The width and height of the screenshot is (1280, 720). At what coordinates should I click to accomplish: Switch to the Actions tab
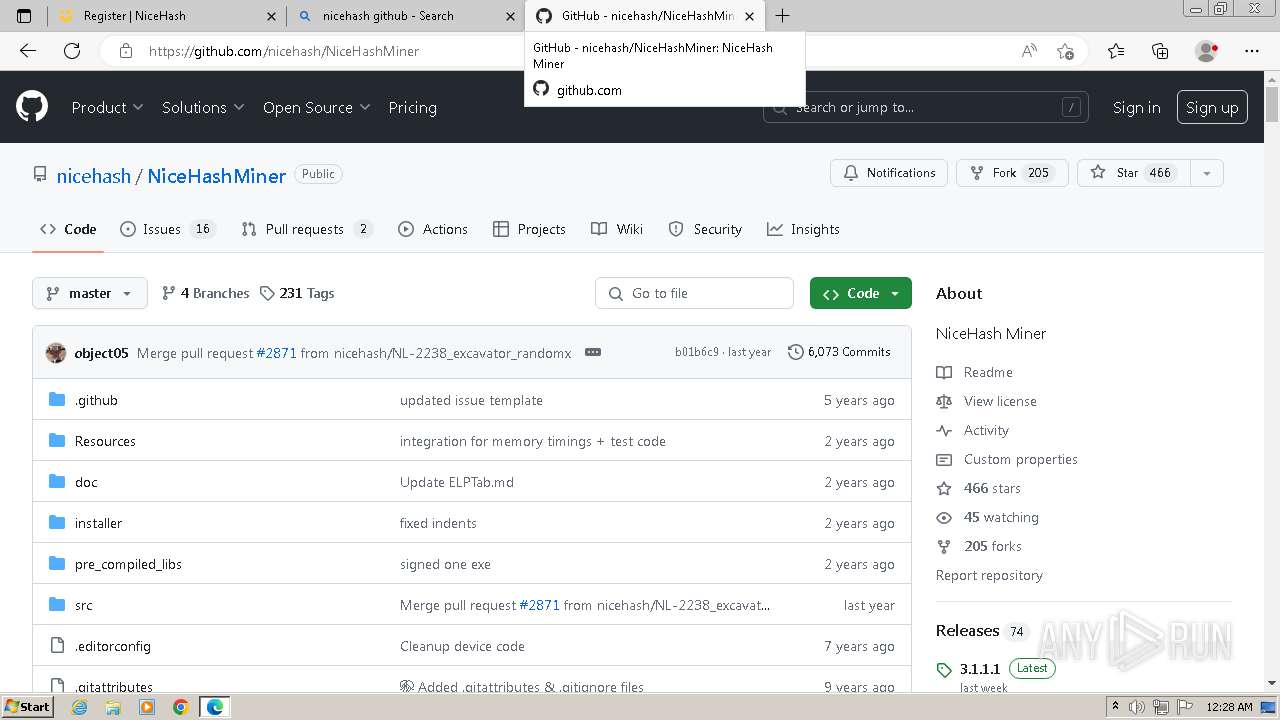(x=433, y=229)
